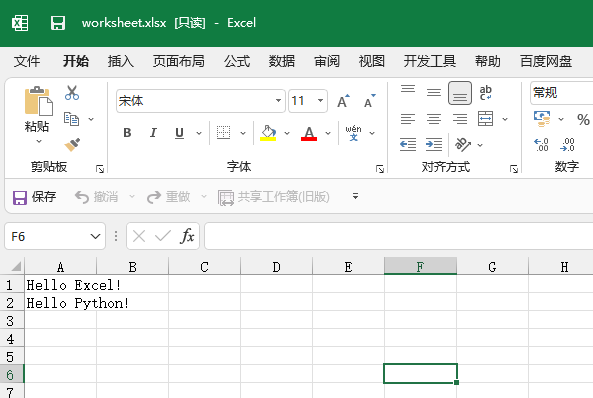Expand fill color dropdown arrow
Screen dimensions: 593x398
point(287,133)
